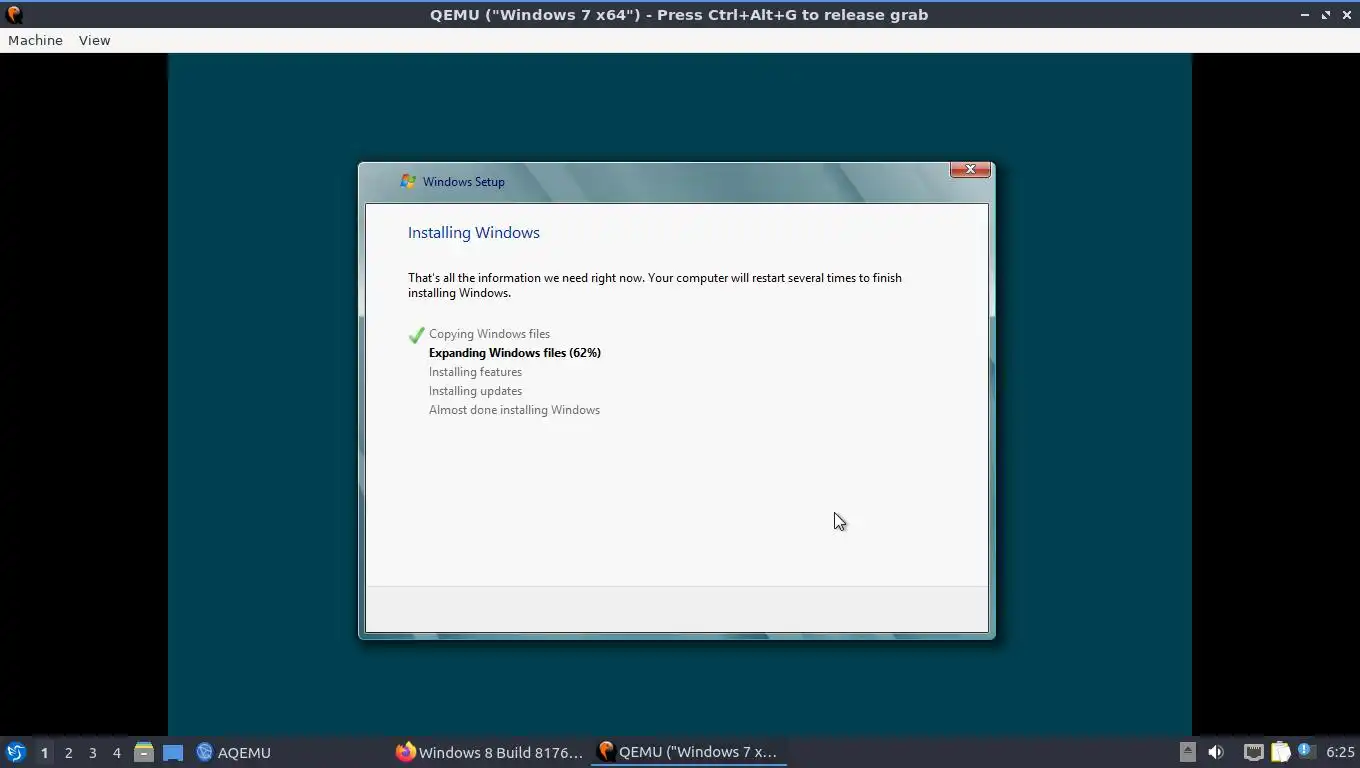Switch to workspace 3
Image resolution: width=1360 pixels, height=768 pixels.
point(92,752)
